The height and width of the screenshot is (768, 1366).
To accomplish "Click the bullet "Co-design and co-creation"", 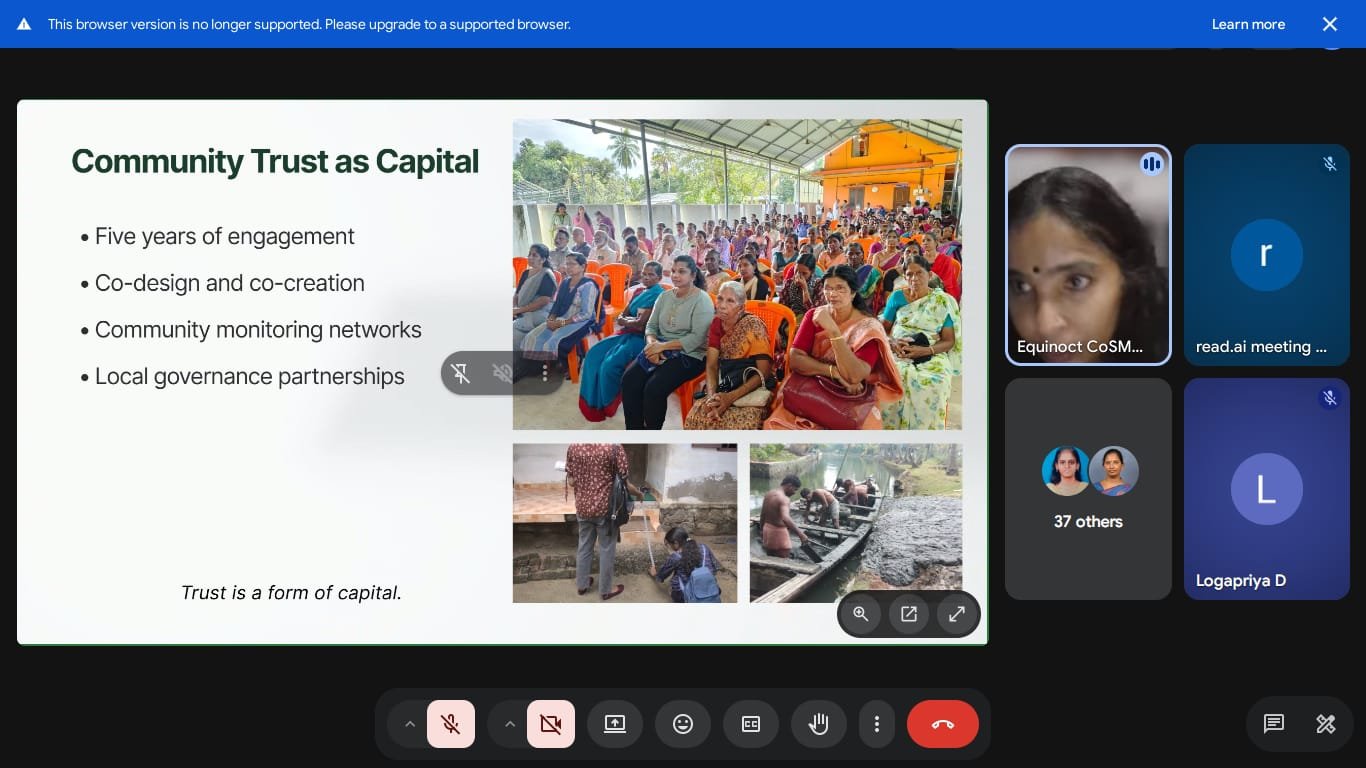I will (x=229, y=283).
